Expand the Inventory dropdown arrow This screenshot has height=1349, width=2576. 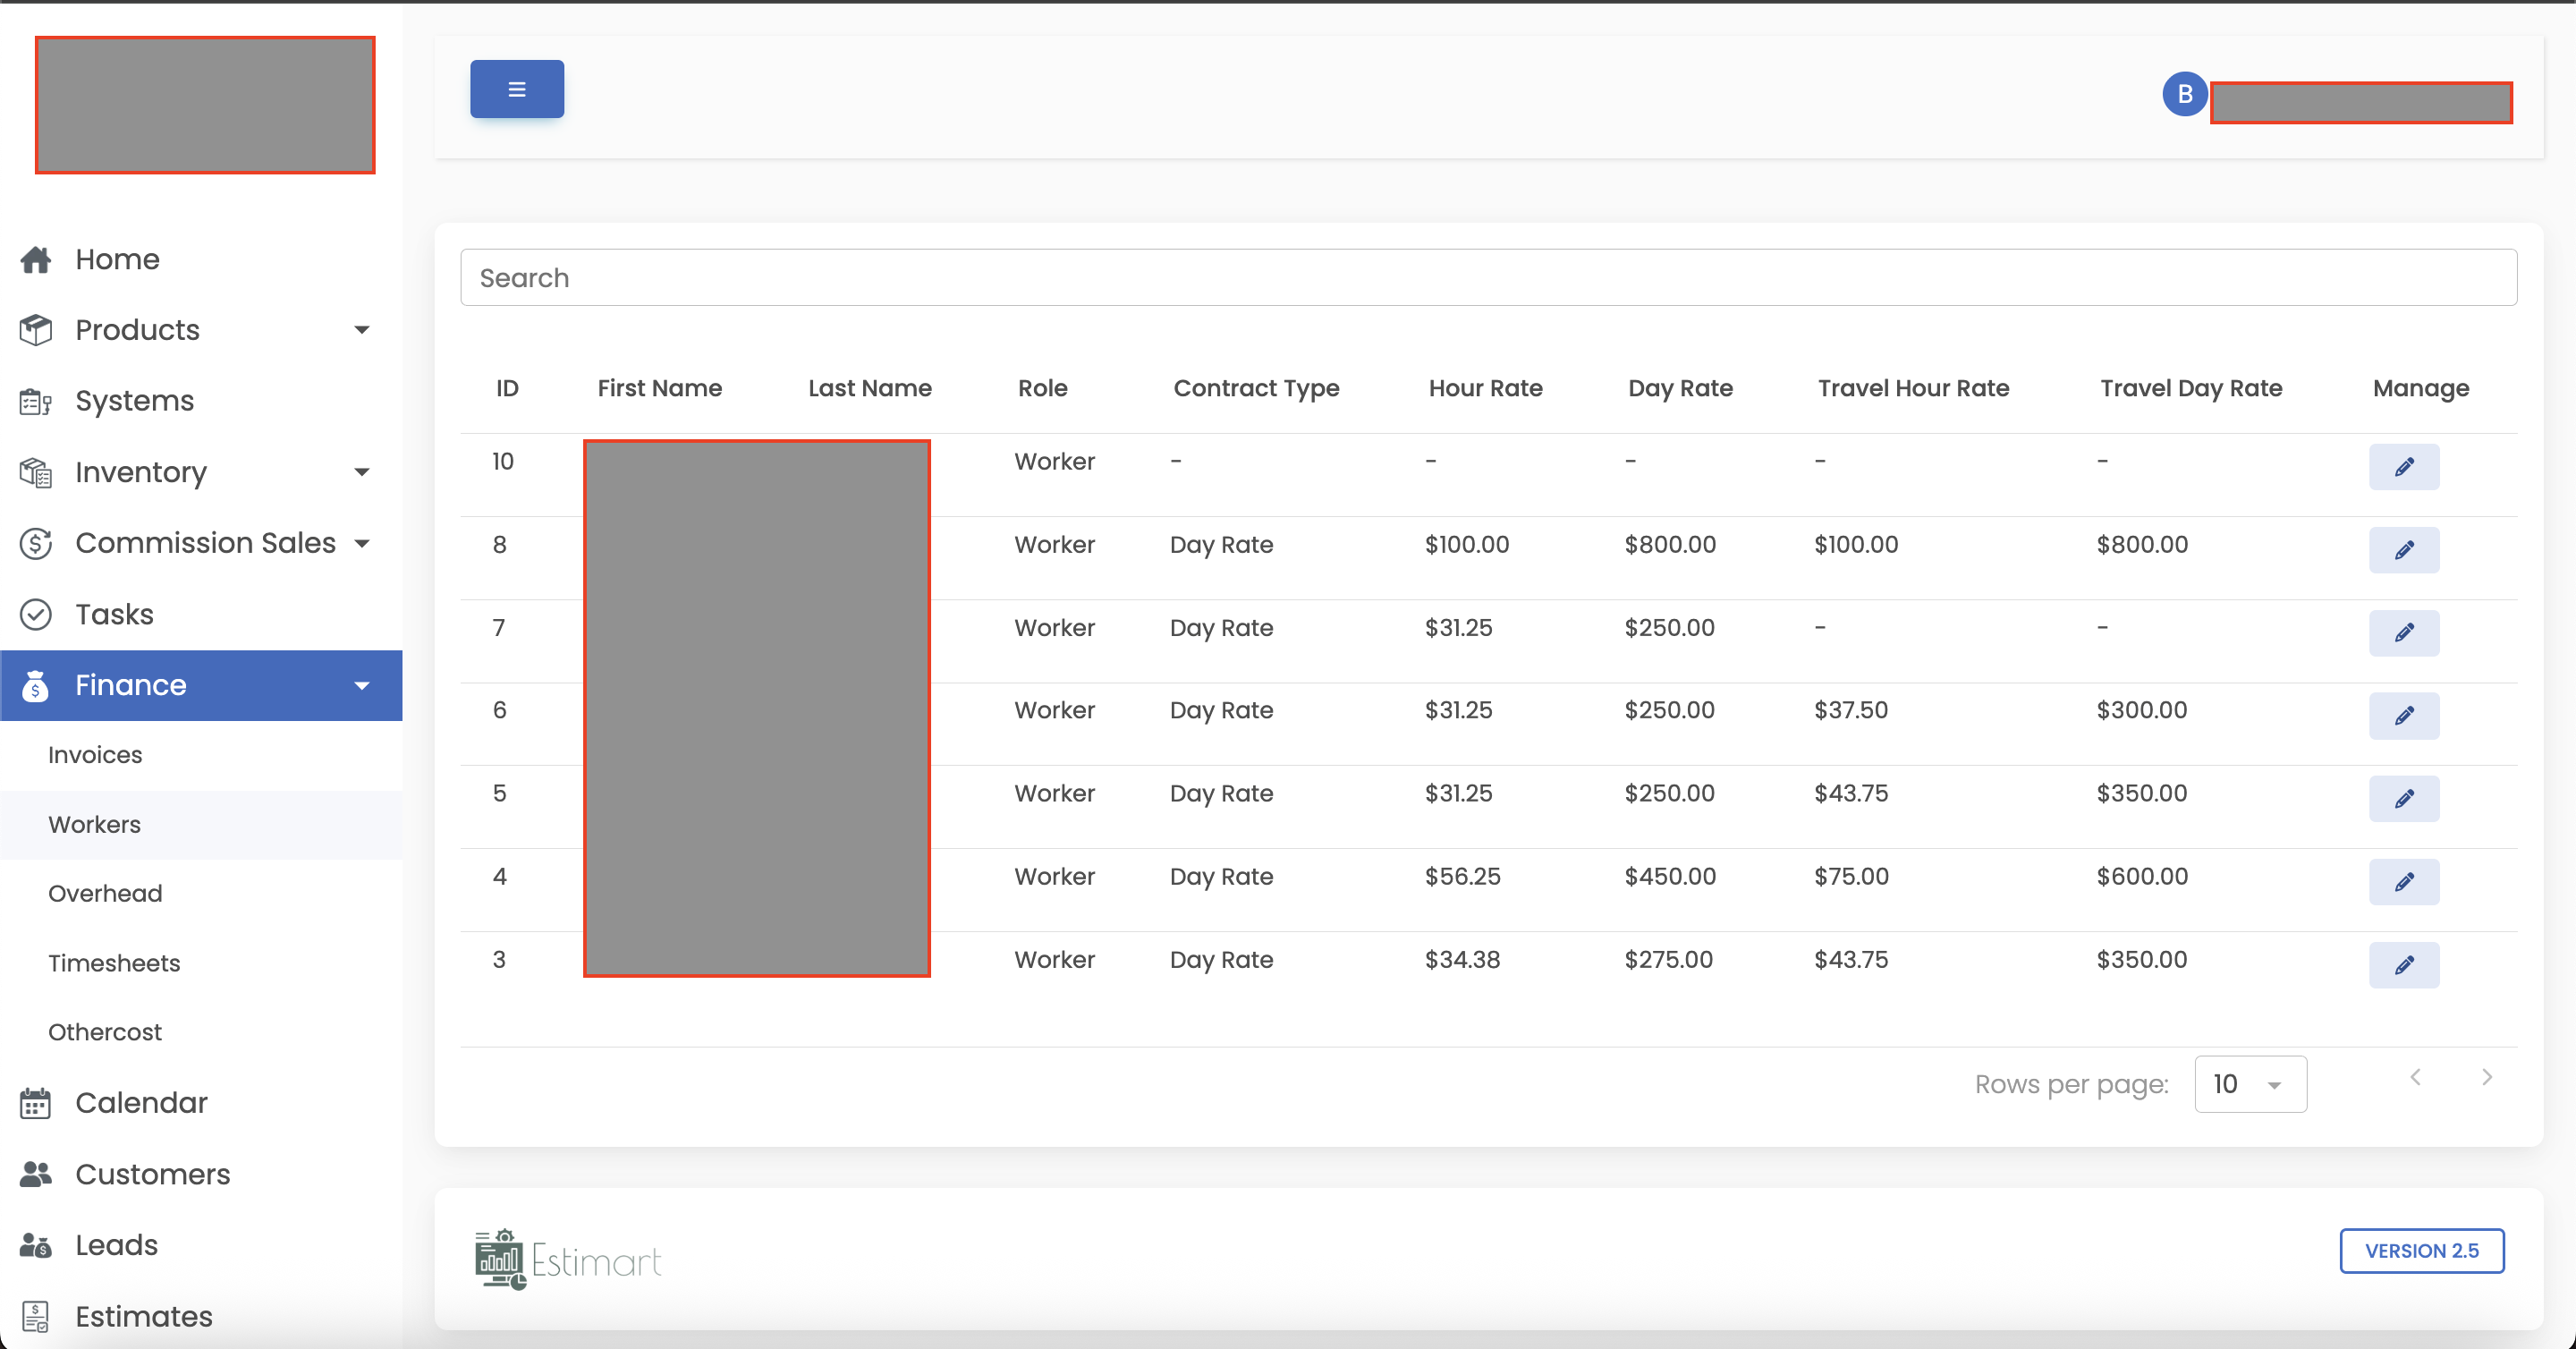362,472
